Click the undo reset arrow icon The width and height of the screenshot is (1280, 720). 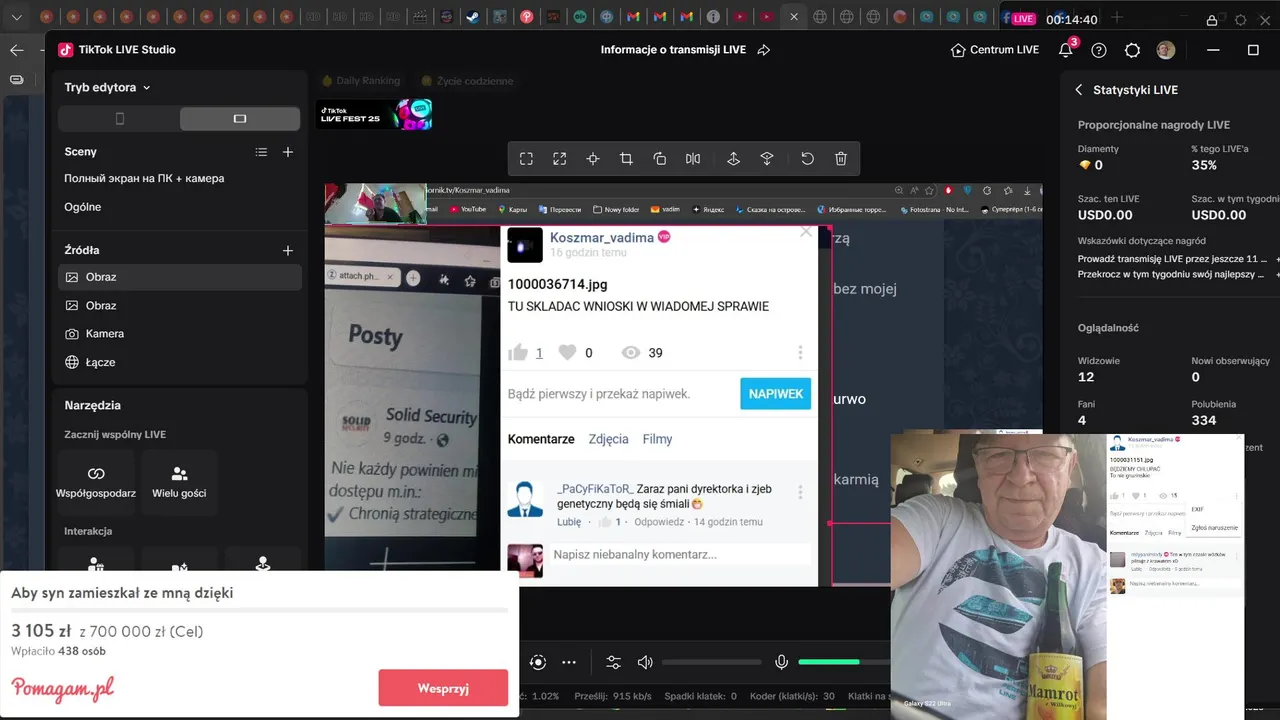tap(807, 159)
